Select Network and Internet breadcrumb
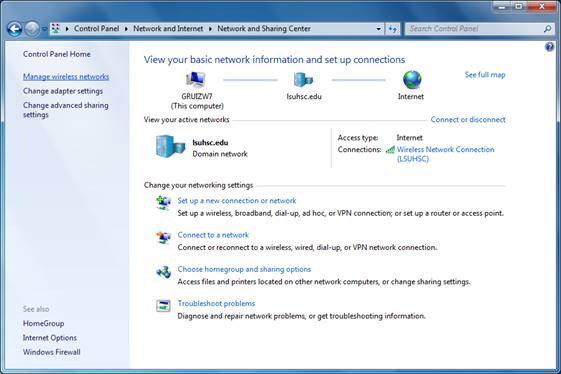561x374 pixels. [x=168, y=29]
